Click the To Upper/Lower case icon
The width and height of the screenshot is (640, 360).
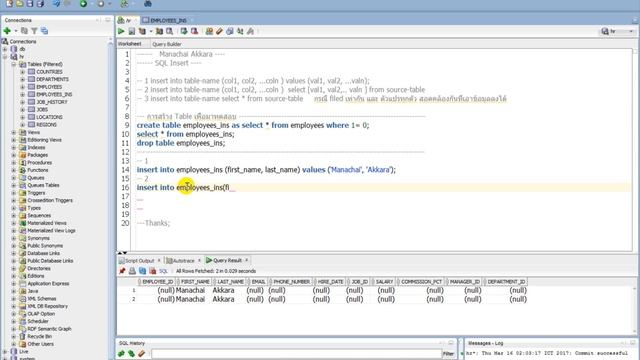(x=240, y=31)
